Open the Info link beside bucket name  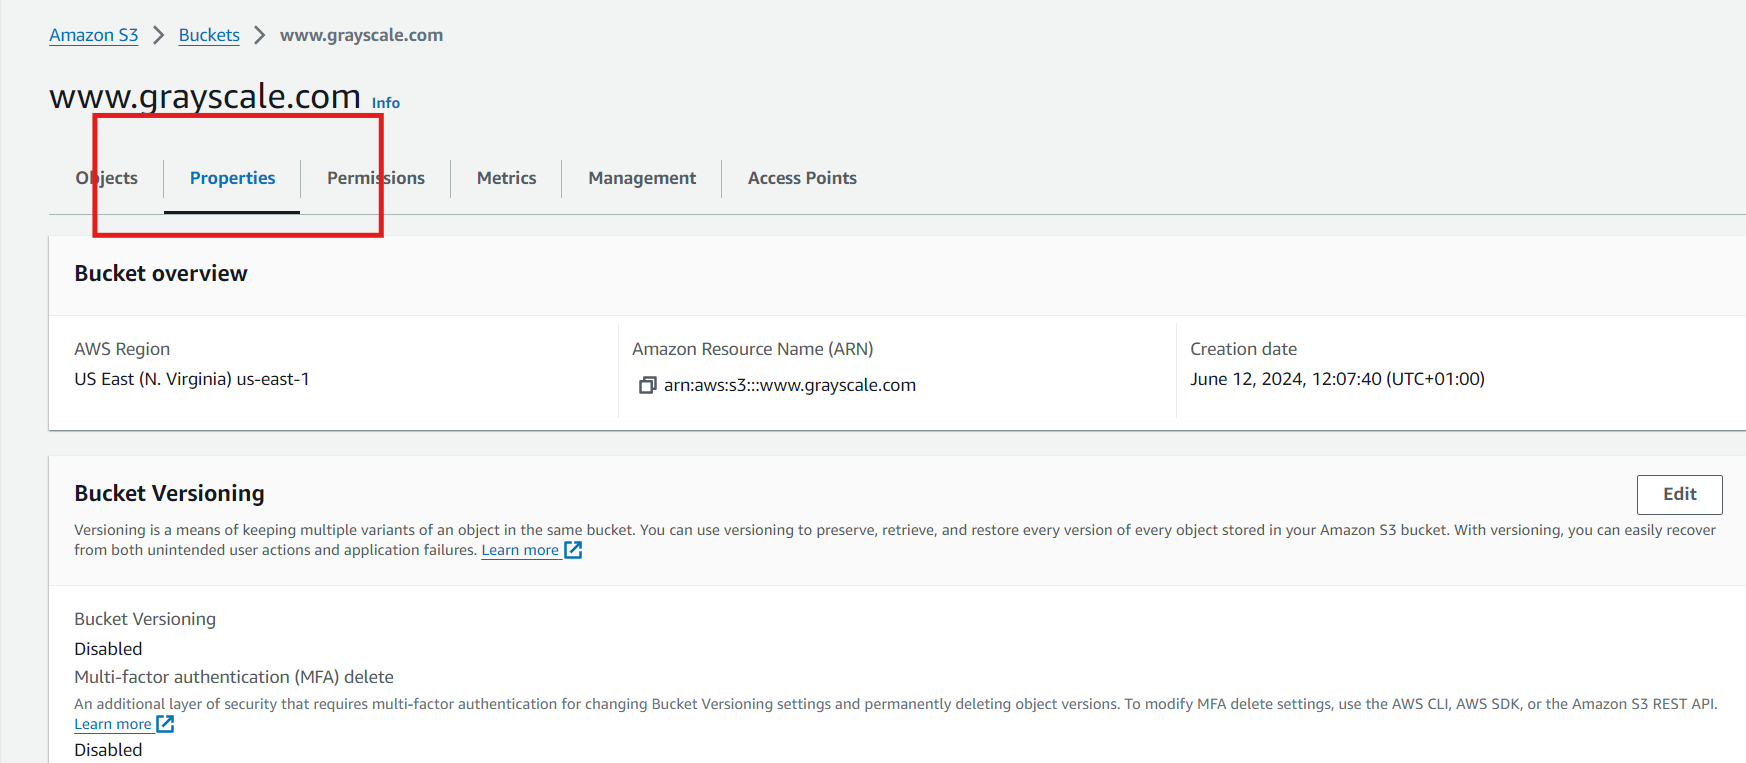pos(386,103)
